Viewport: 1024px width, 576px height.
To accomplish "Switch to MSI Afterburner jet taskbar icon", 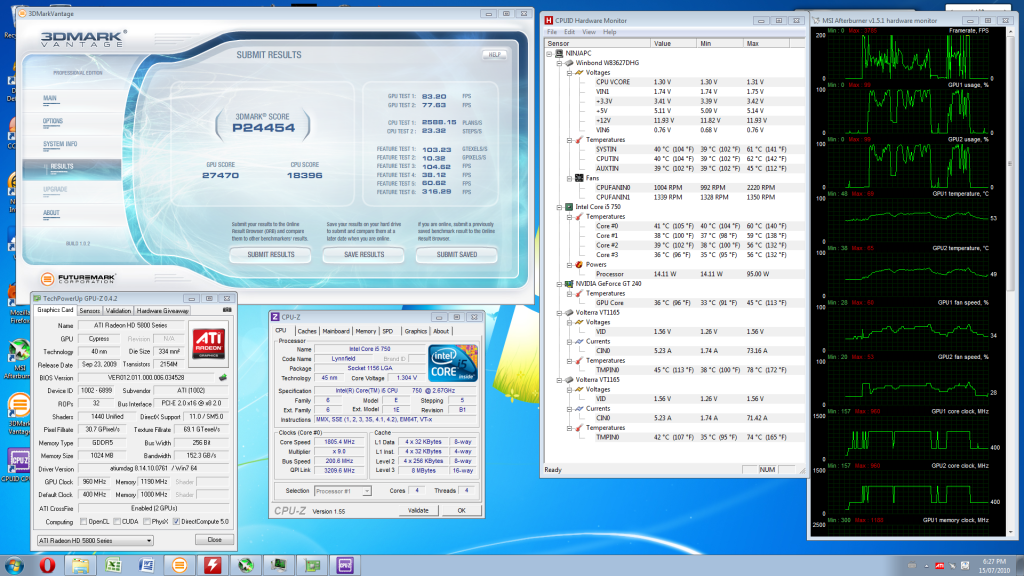I will pos(246,565).
